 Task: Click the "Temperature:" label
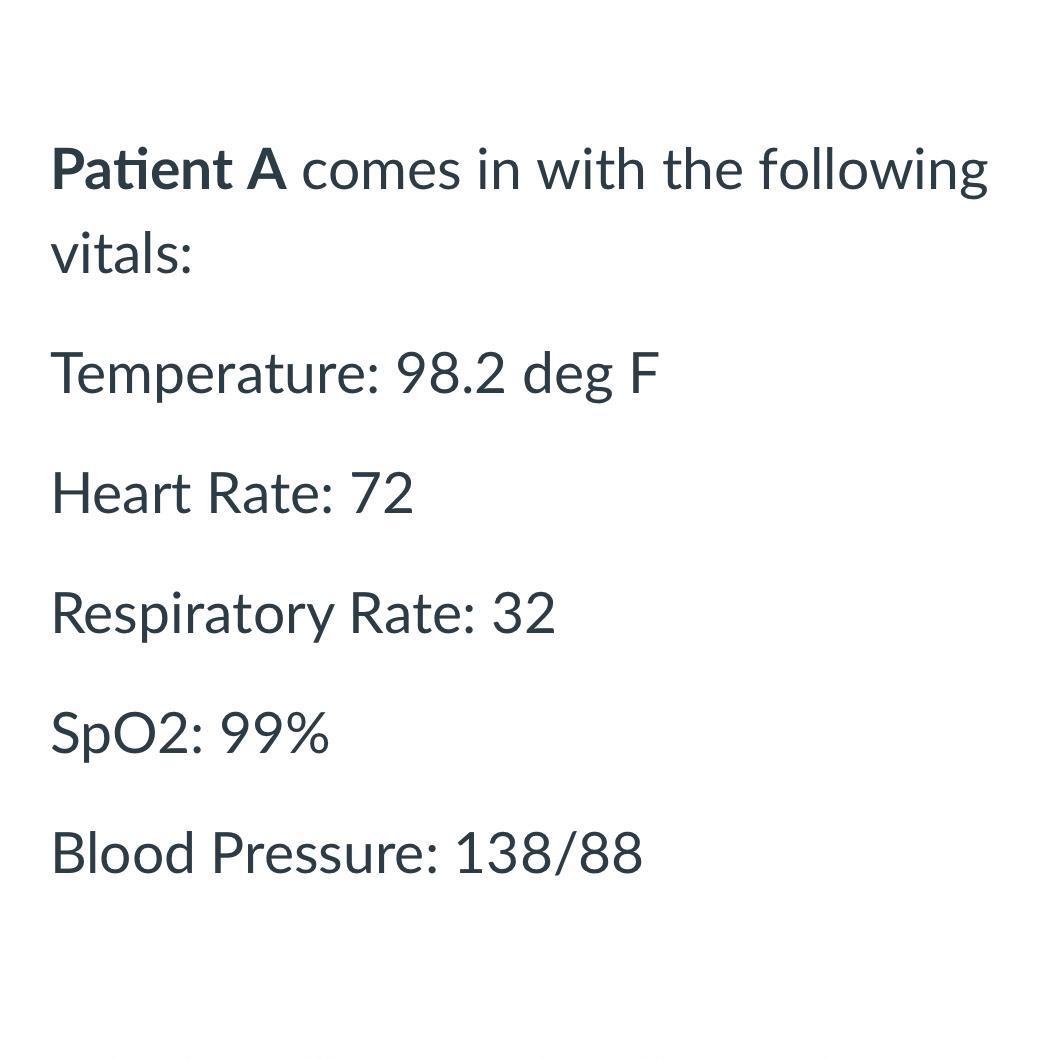215,375
